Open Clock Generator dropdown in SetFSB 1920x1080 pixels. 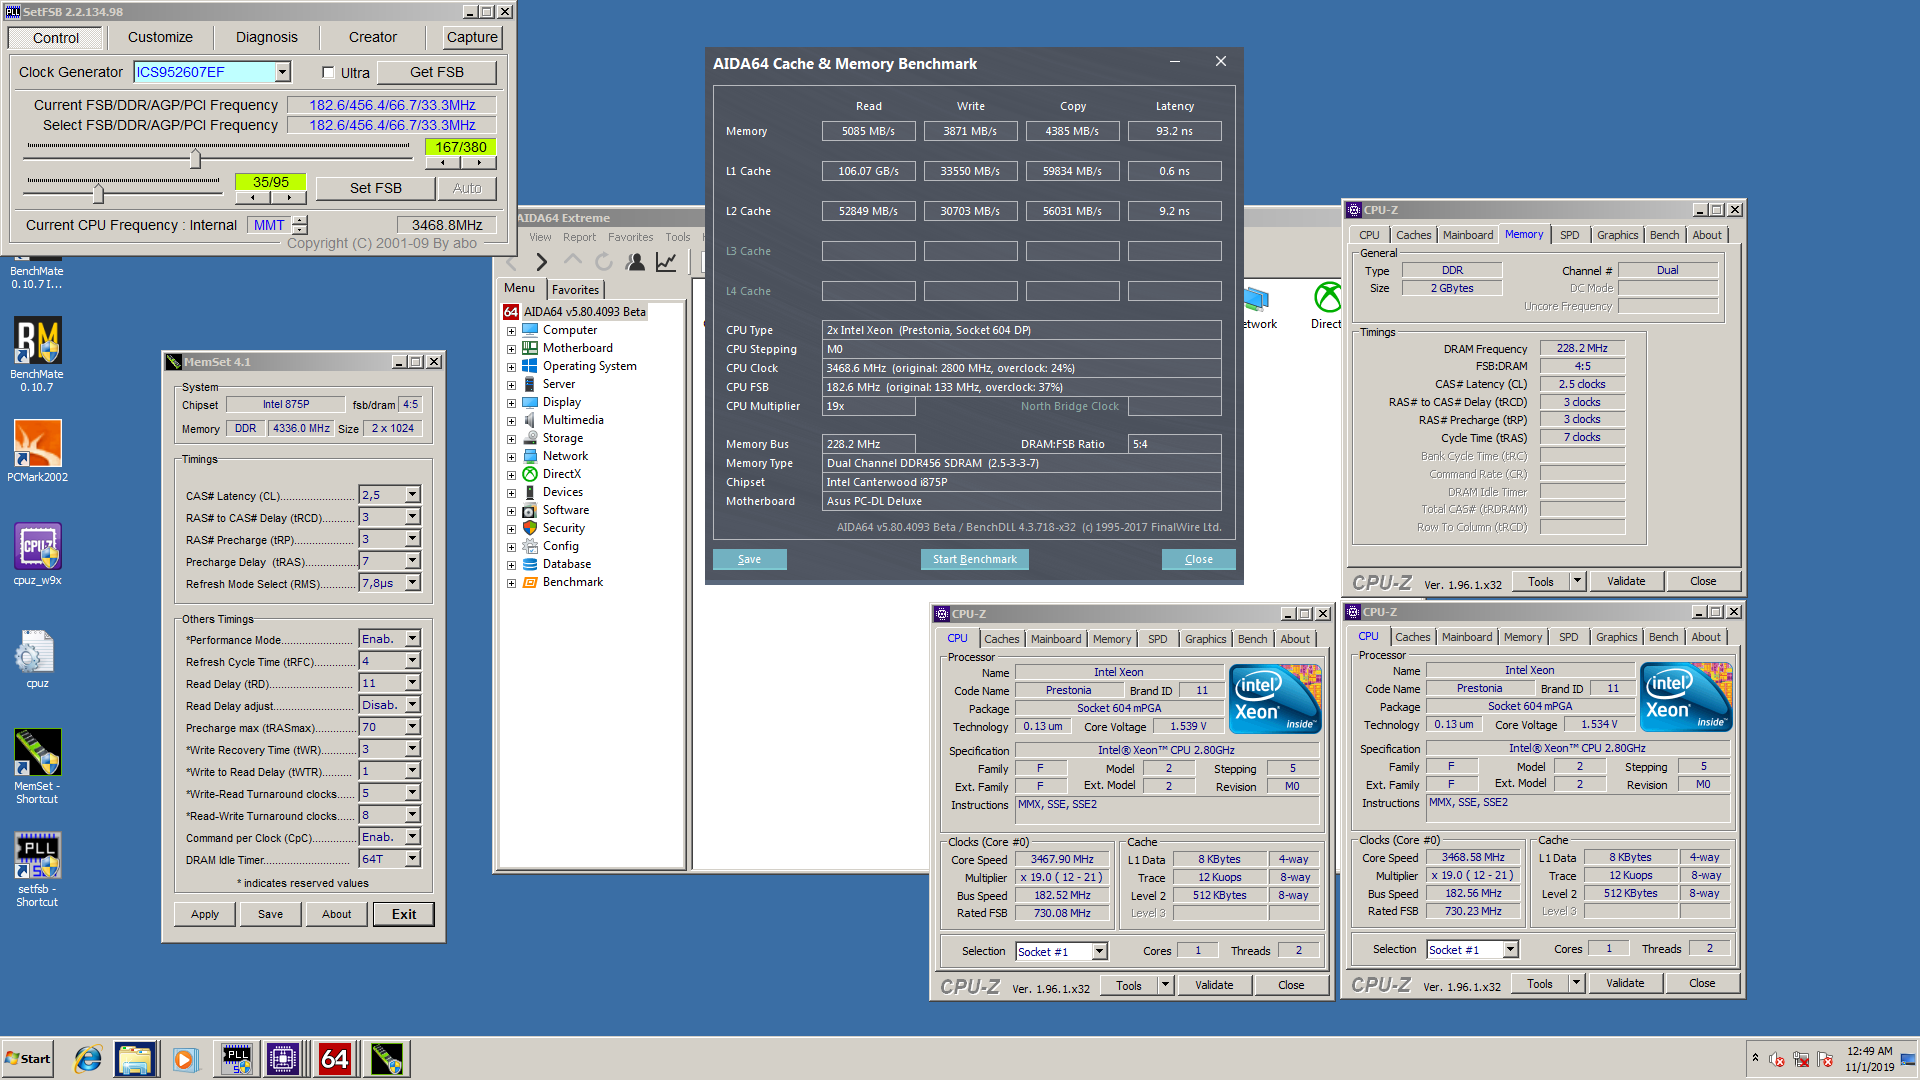tap(283, 72)
